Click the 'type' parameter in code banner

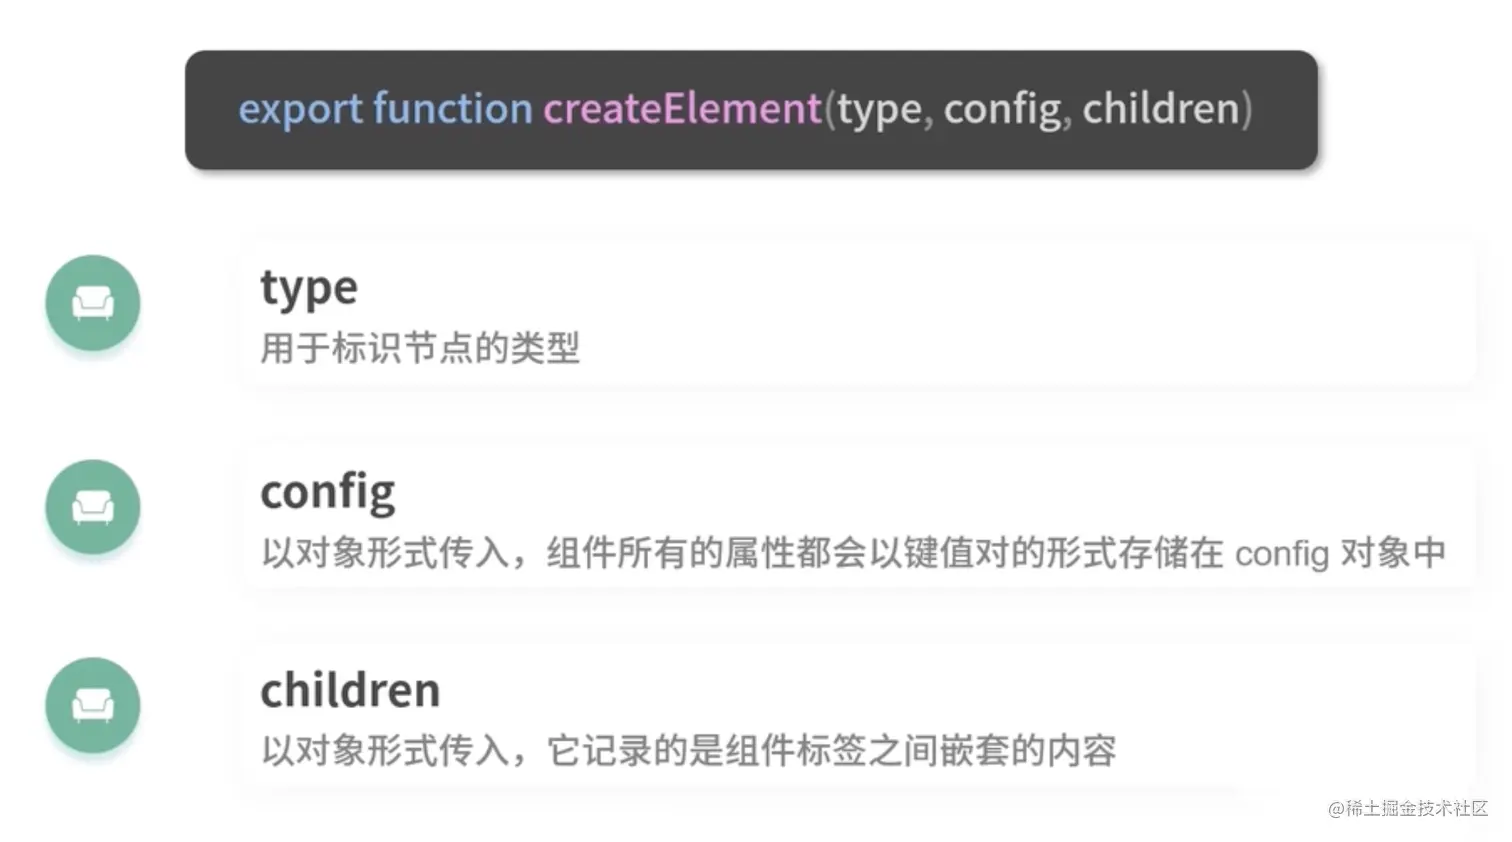879,110
